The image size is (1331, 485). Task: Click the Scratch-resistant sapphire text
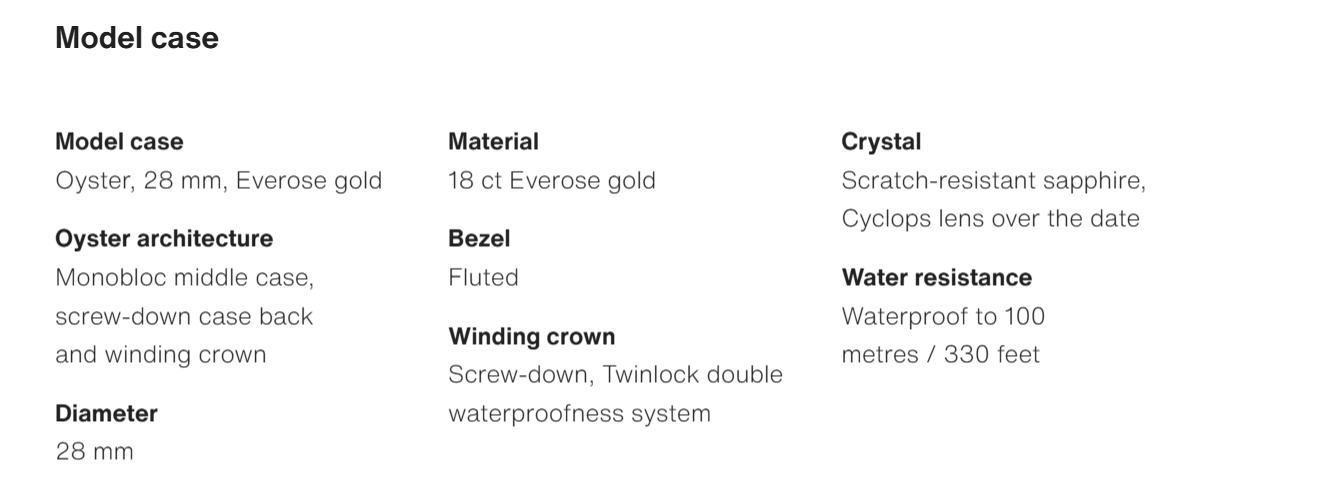(x=993, y=181)
